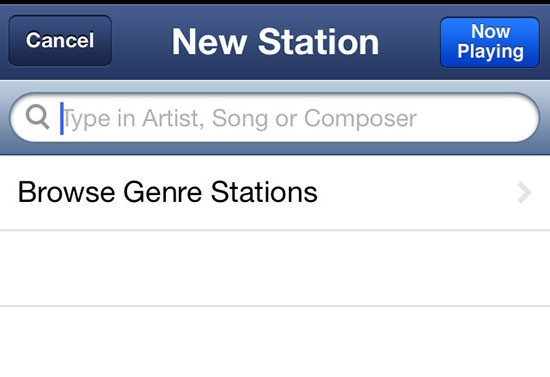Click the blinking blue text cursor
The height and width of the screenshot is (377, 550).
click(62, 118)
